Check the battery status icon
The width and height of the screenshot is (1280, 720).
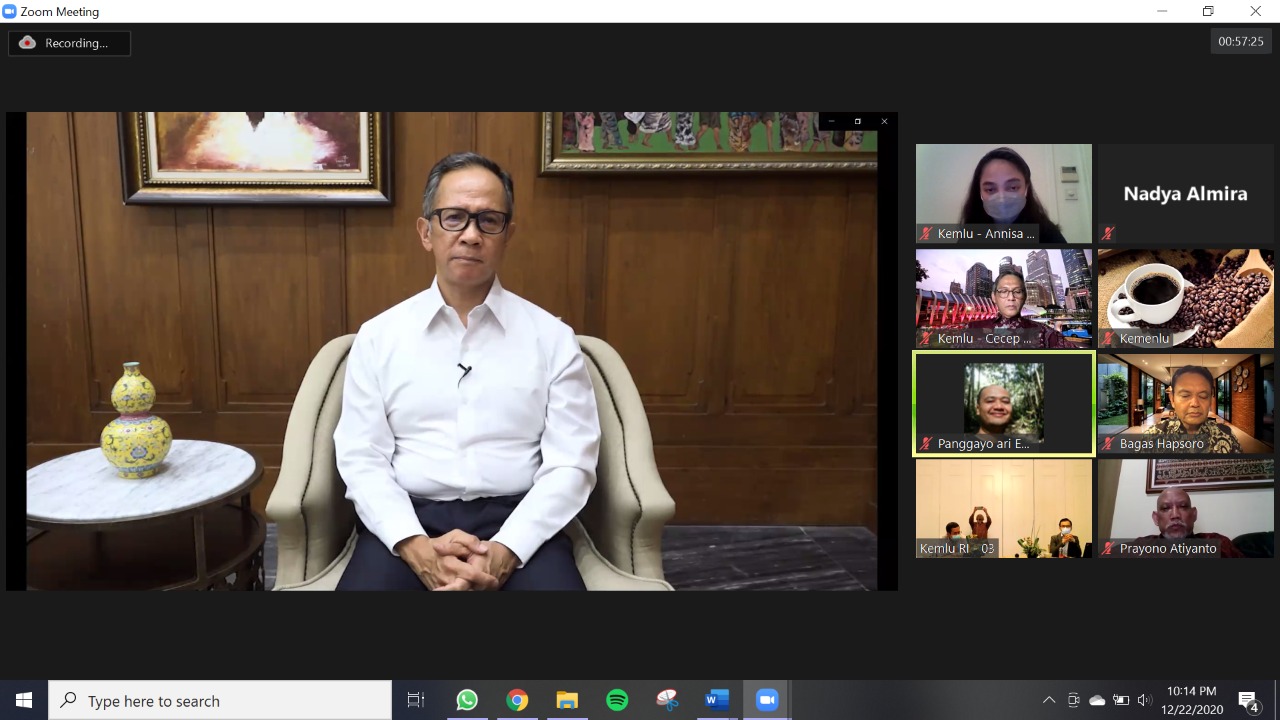[x=1121, y=700]
